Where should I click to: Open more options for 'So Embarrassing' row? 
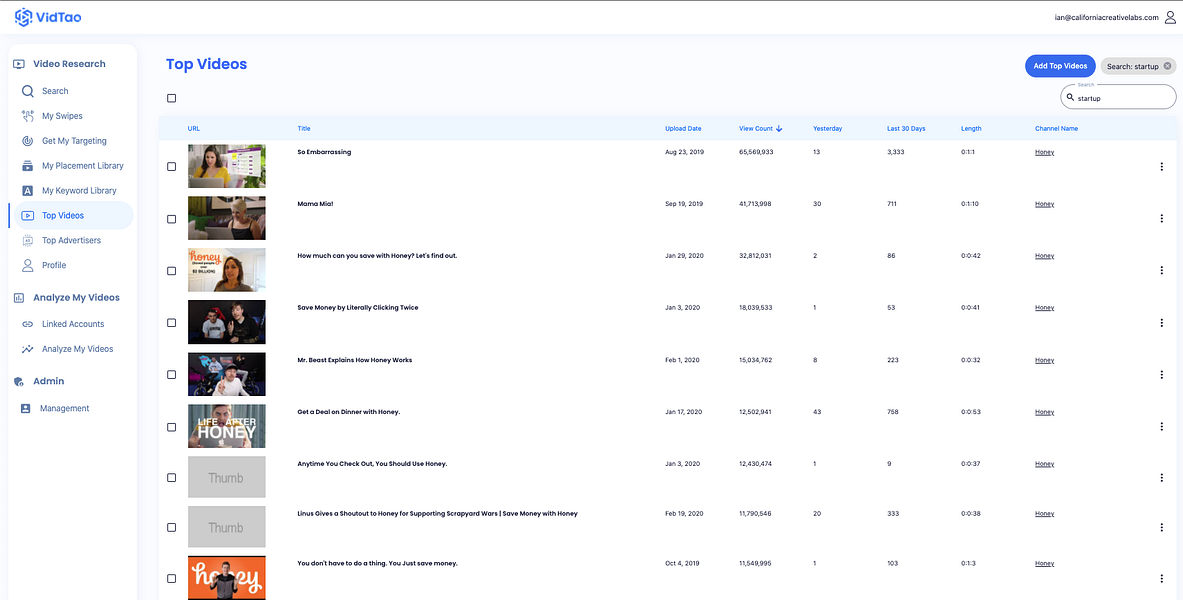click(1161, 167)
